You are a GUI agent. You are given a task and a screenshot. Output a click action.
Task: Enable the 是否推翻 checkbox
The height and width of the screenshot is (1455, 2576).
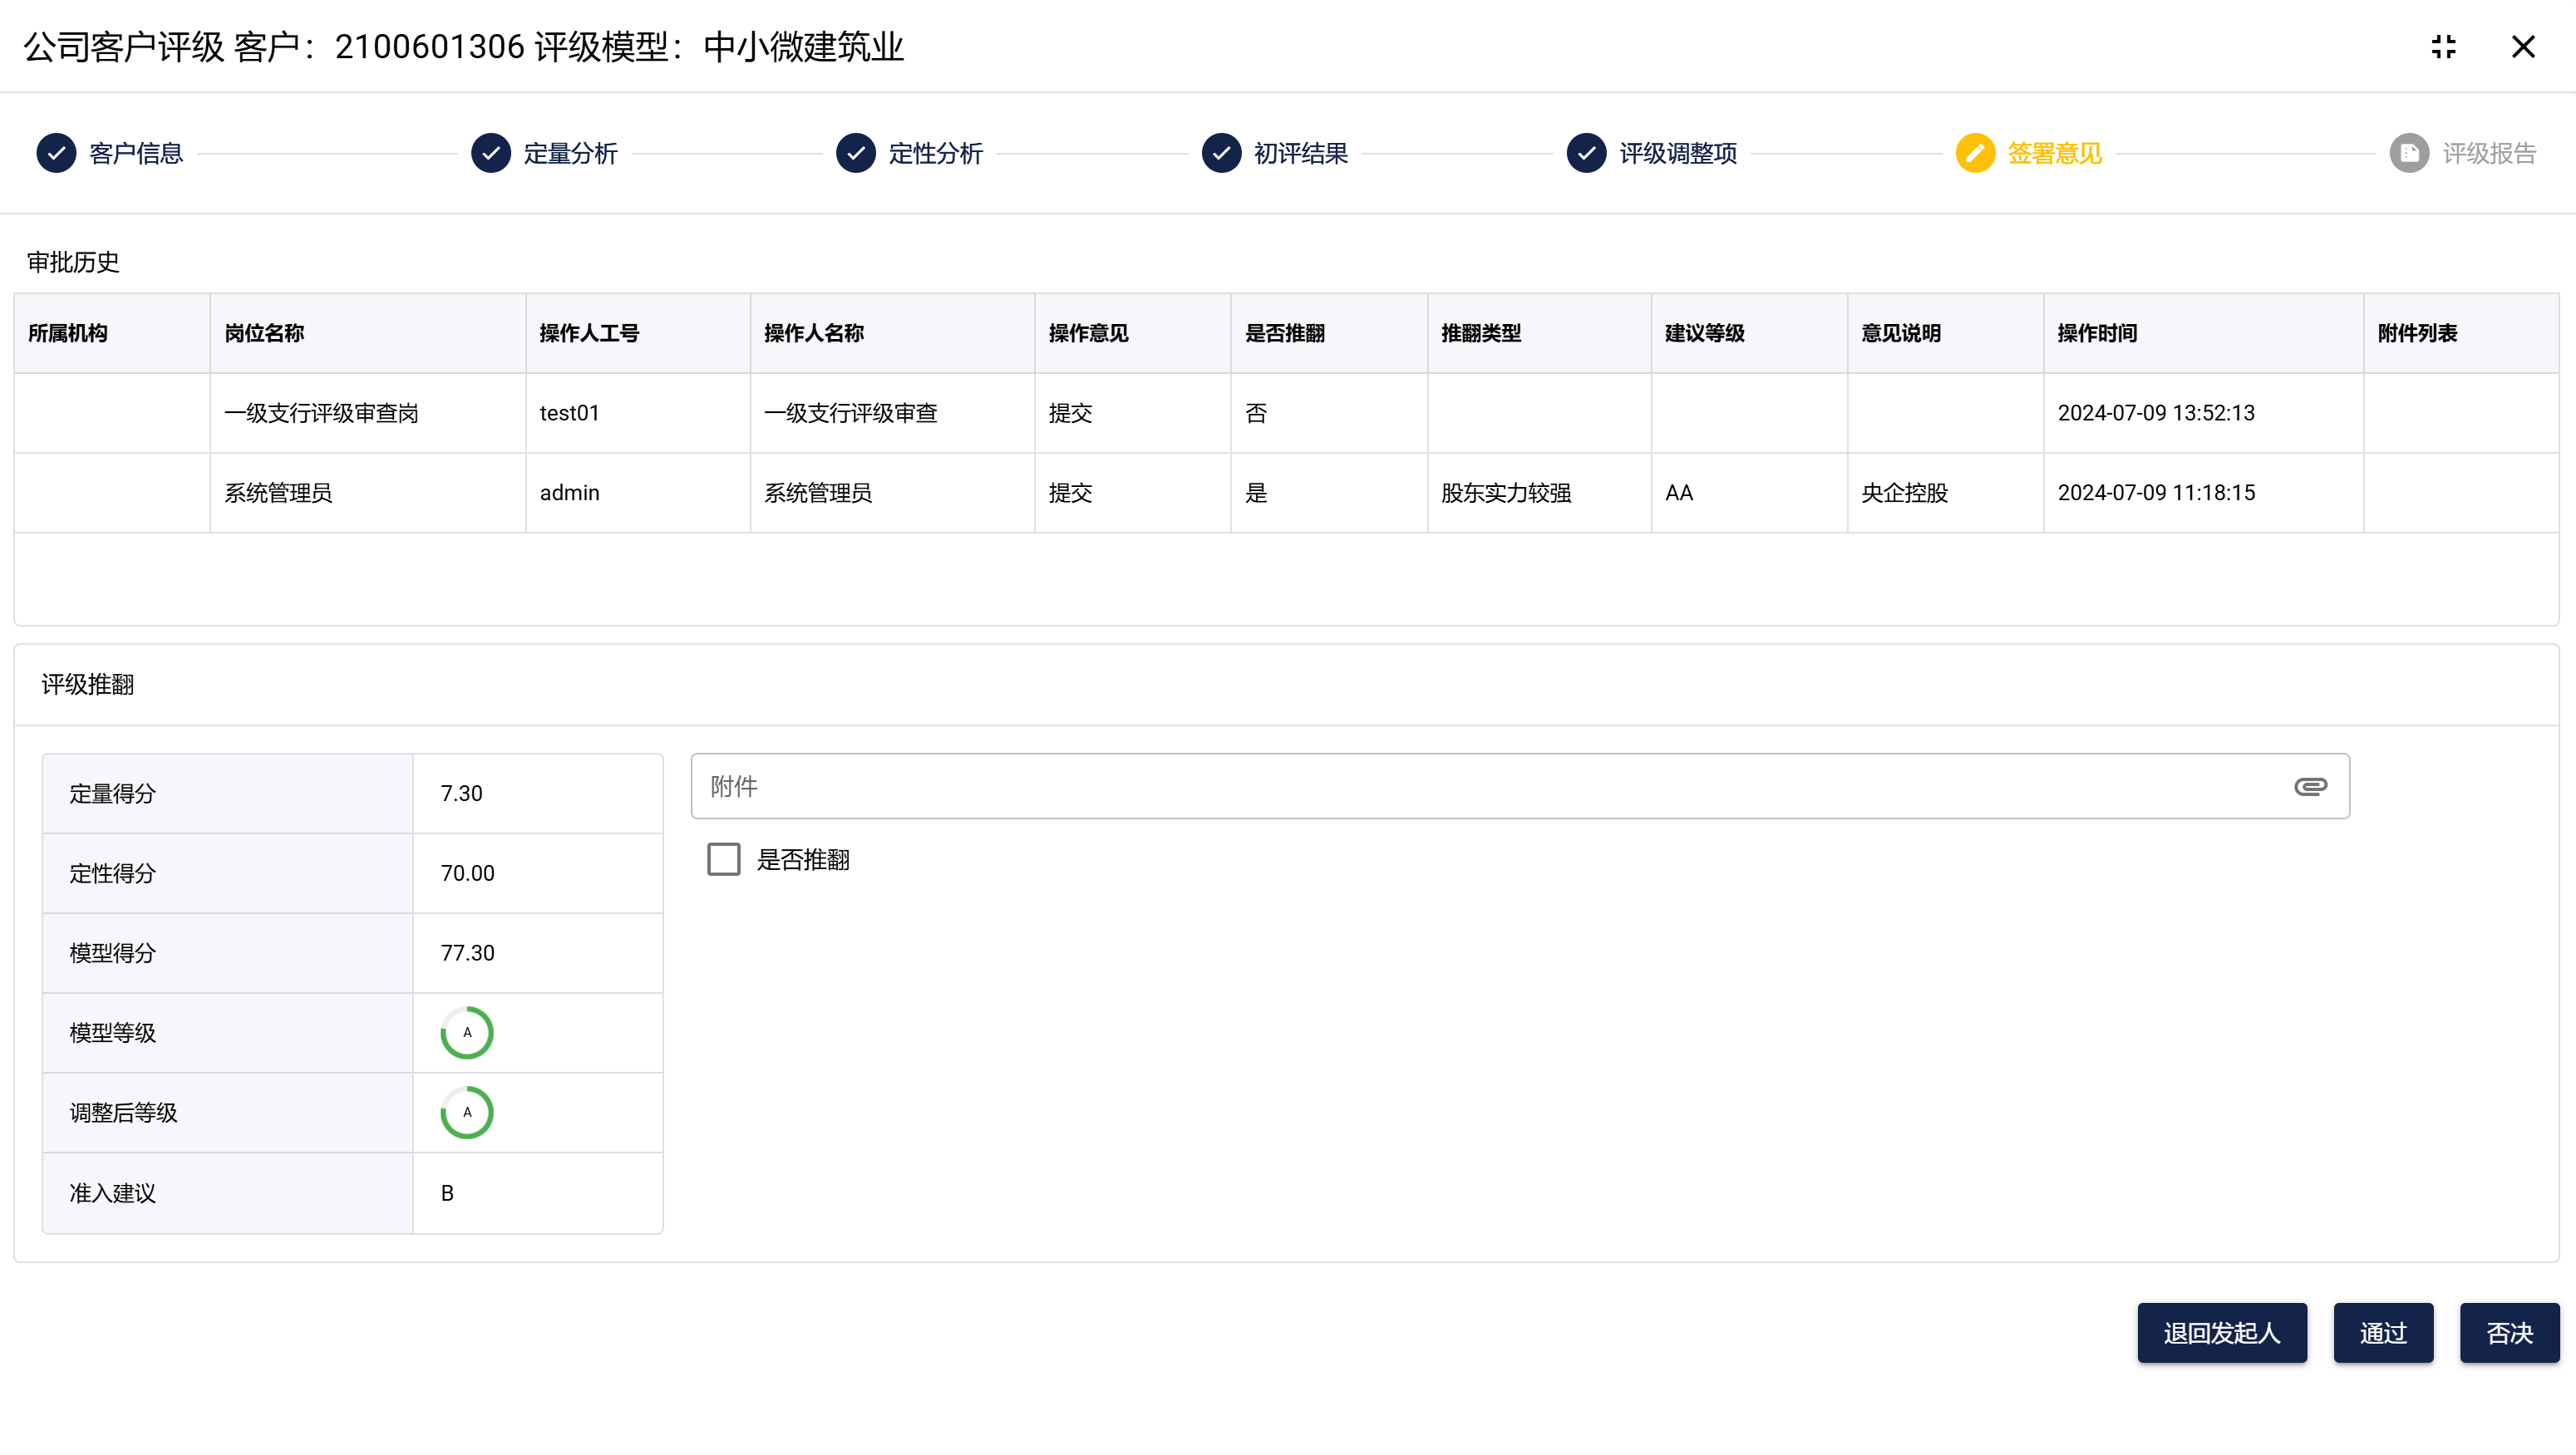click(724, 859)
